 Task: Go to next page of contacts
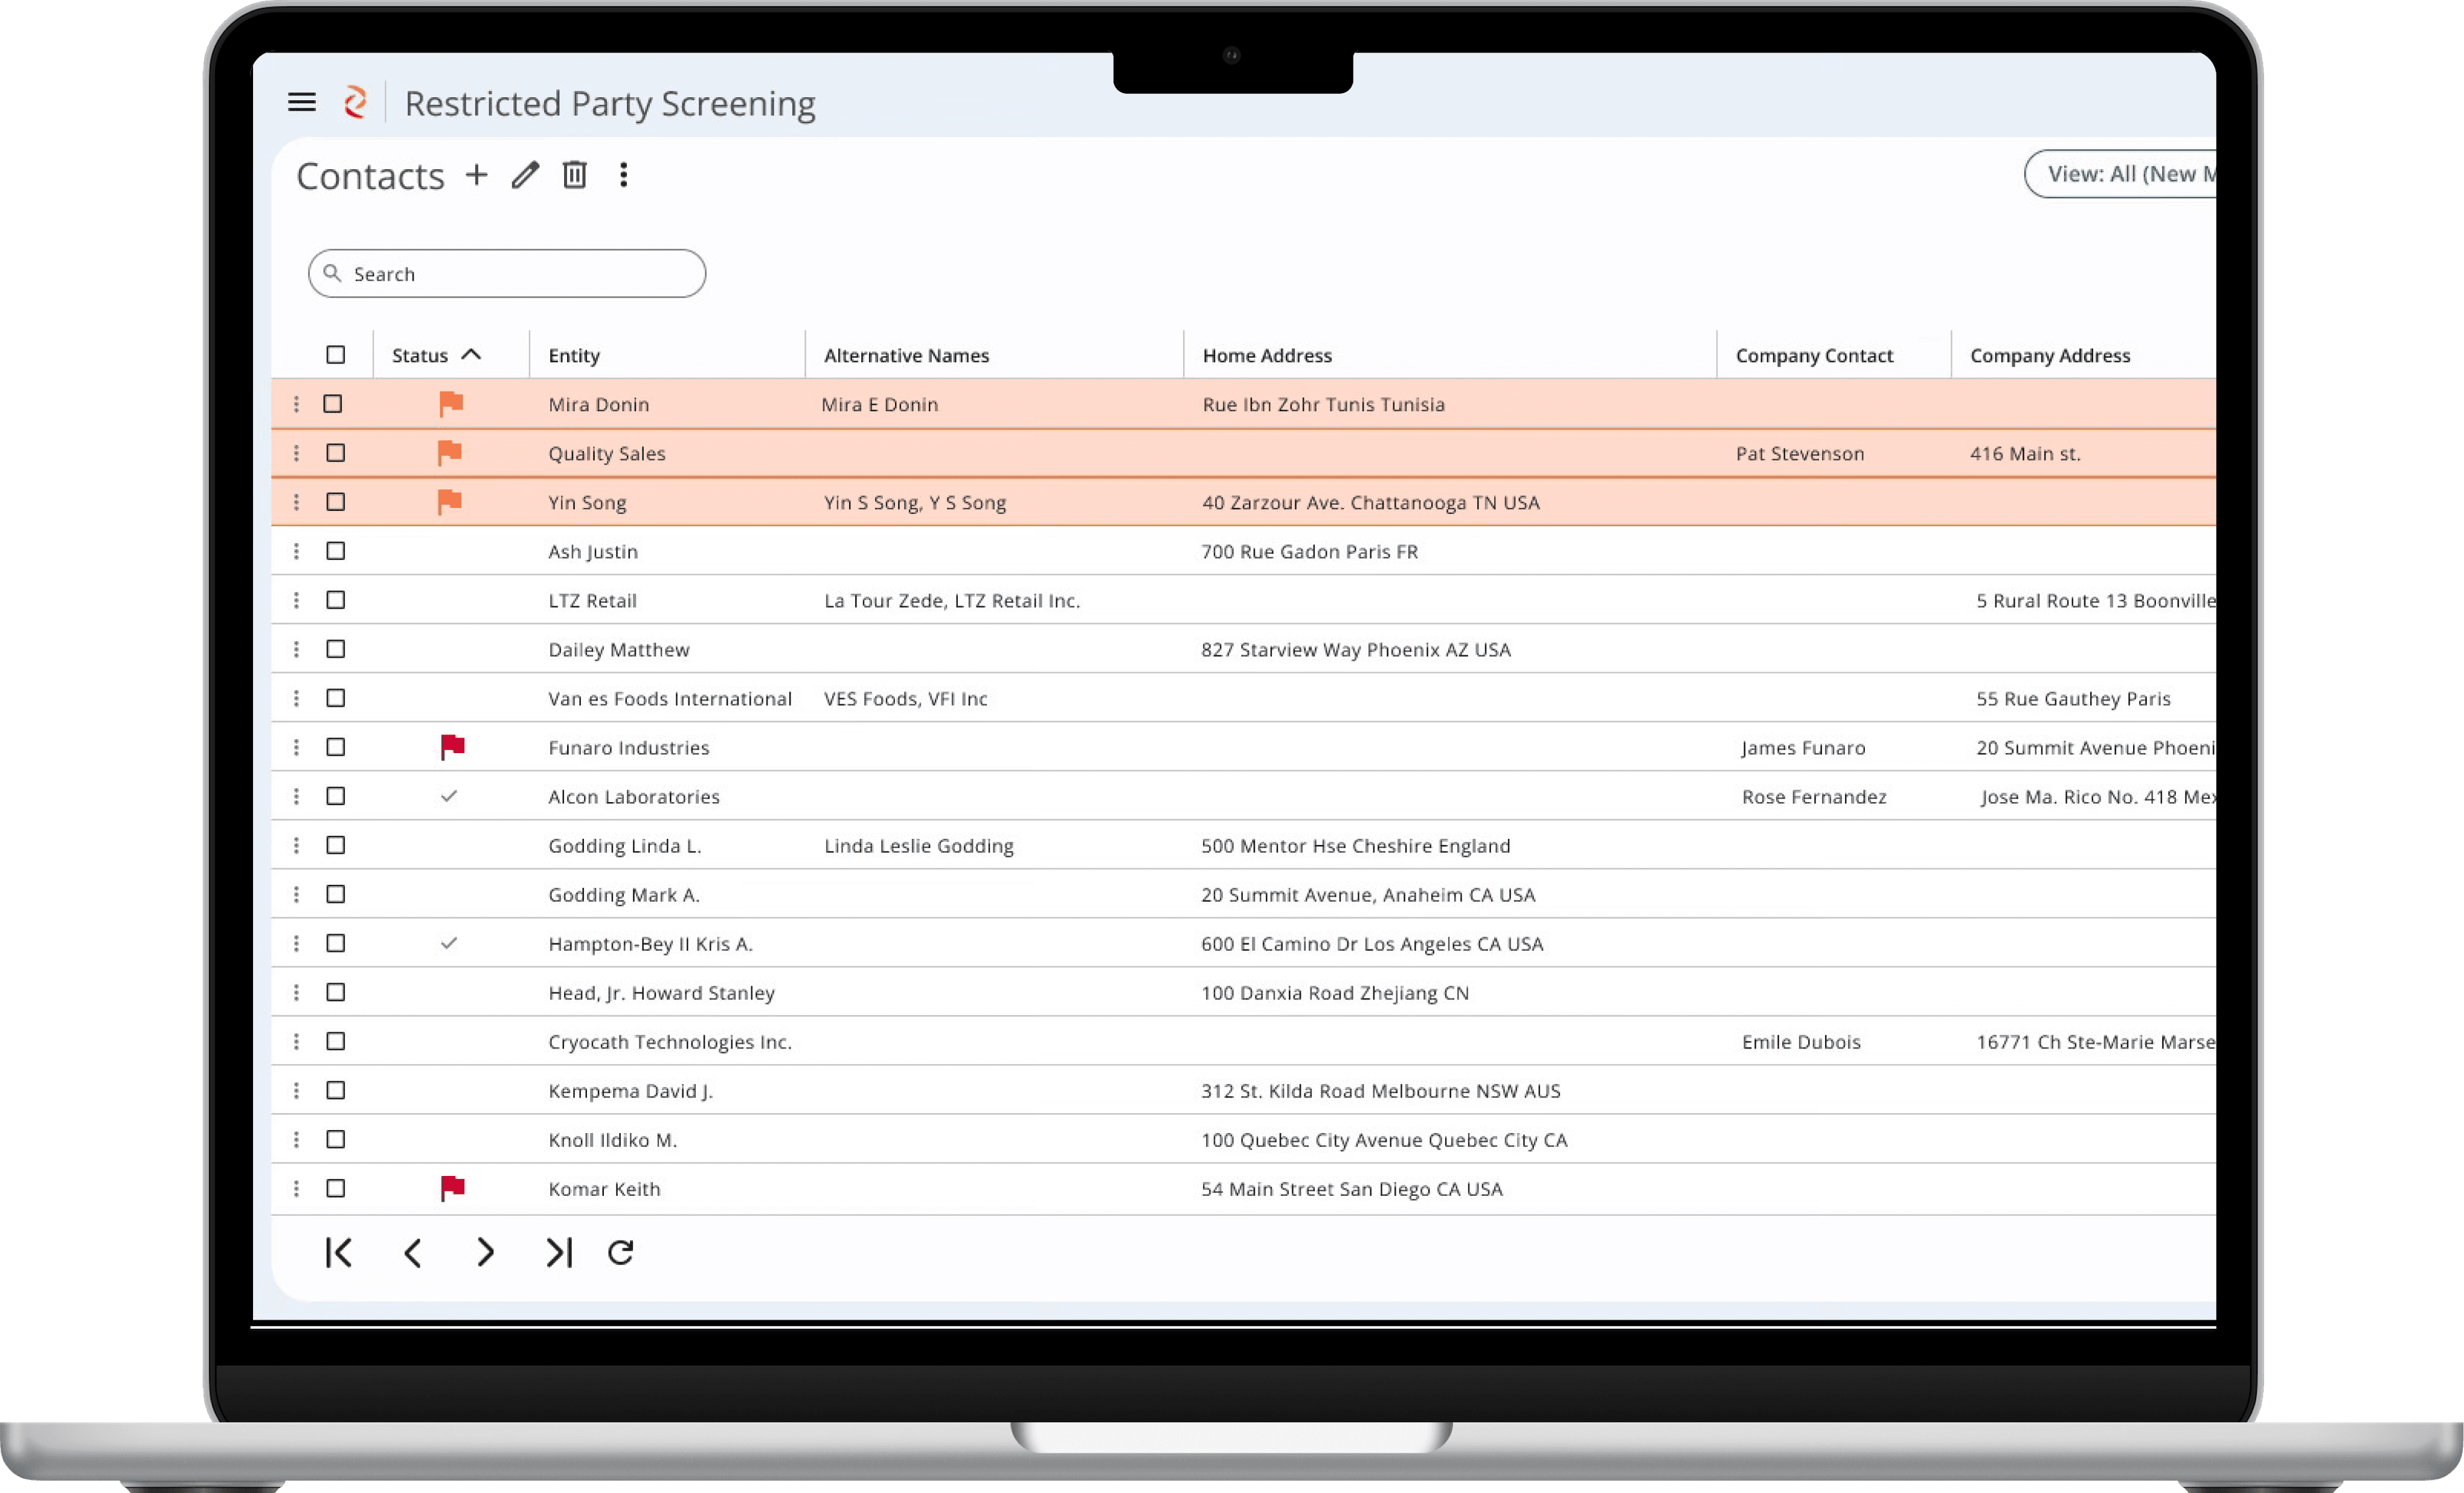tap(485, 1252)
